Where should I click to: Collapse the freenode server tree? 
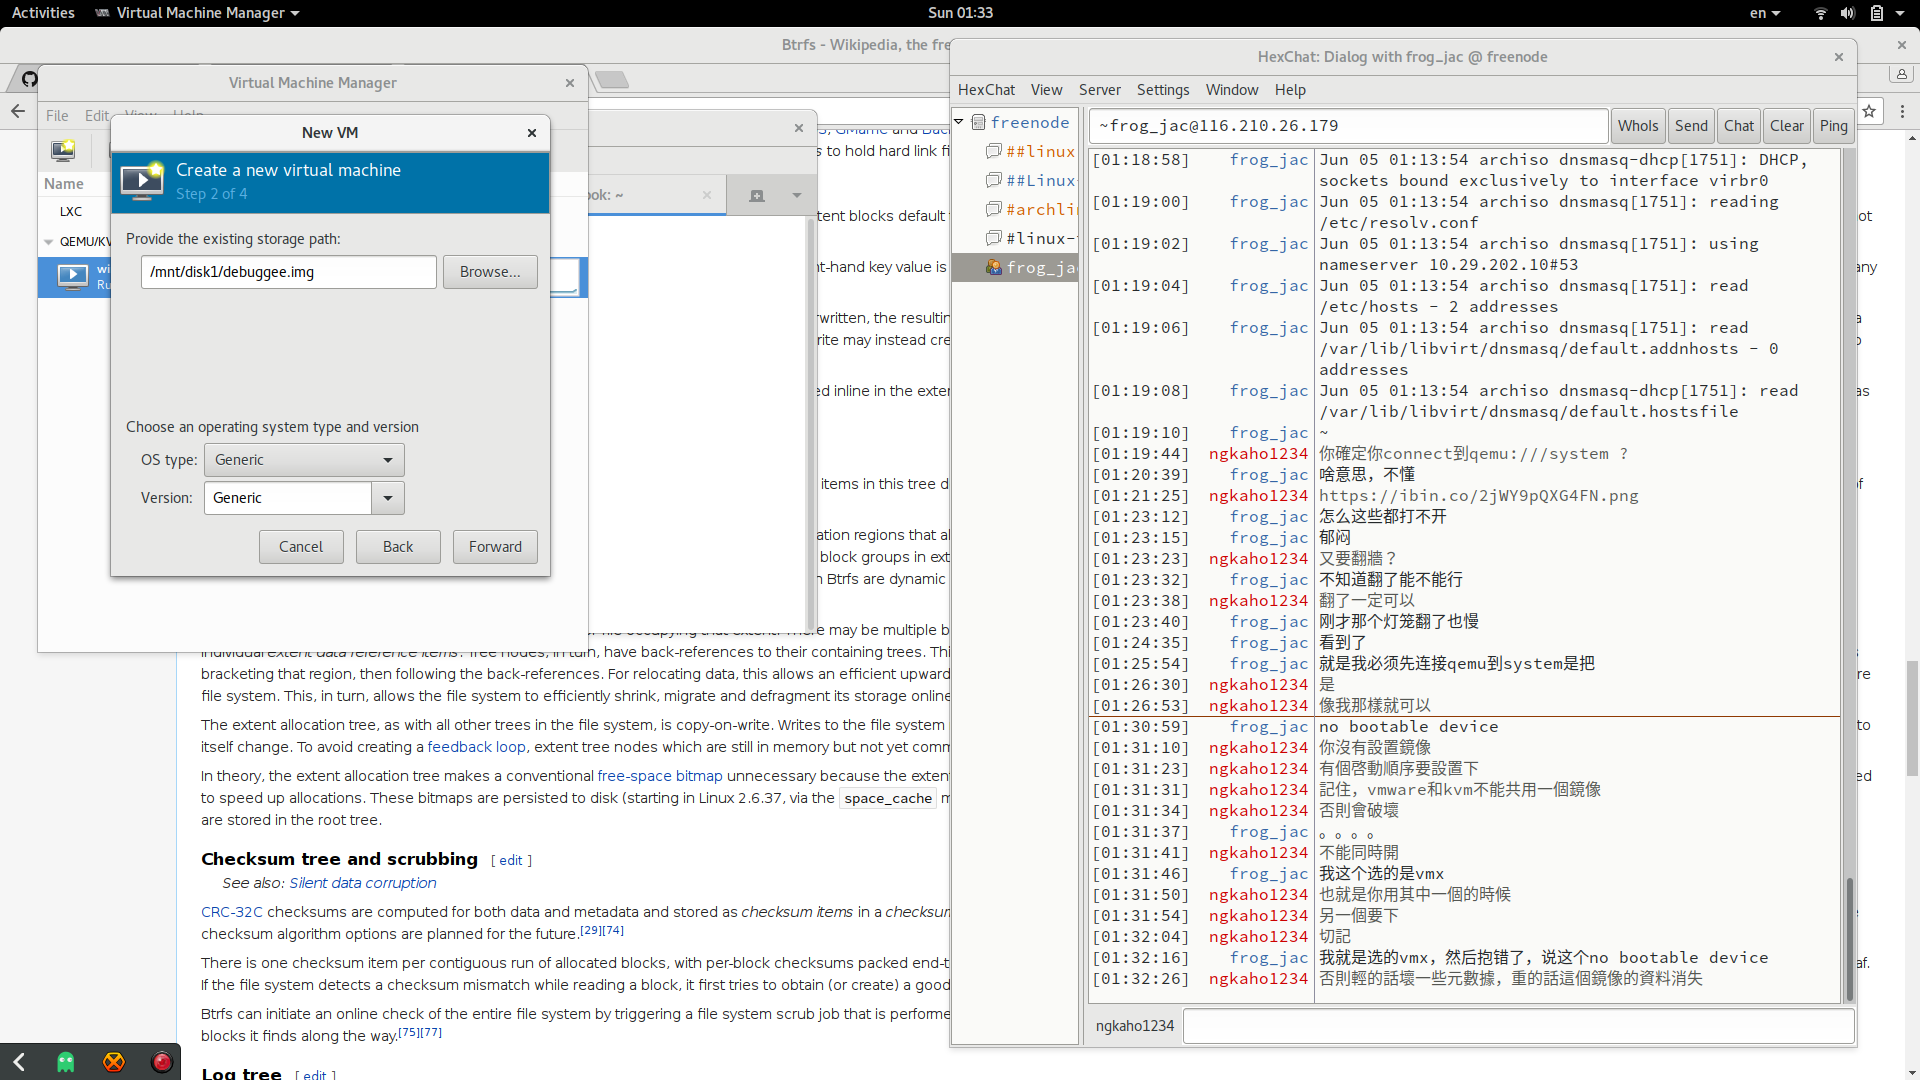[x=959, y=122]
